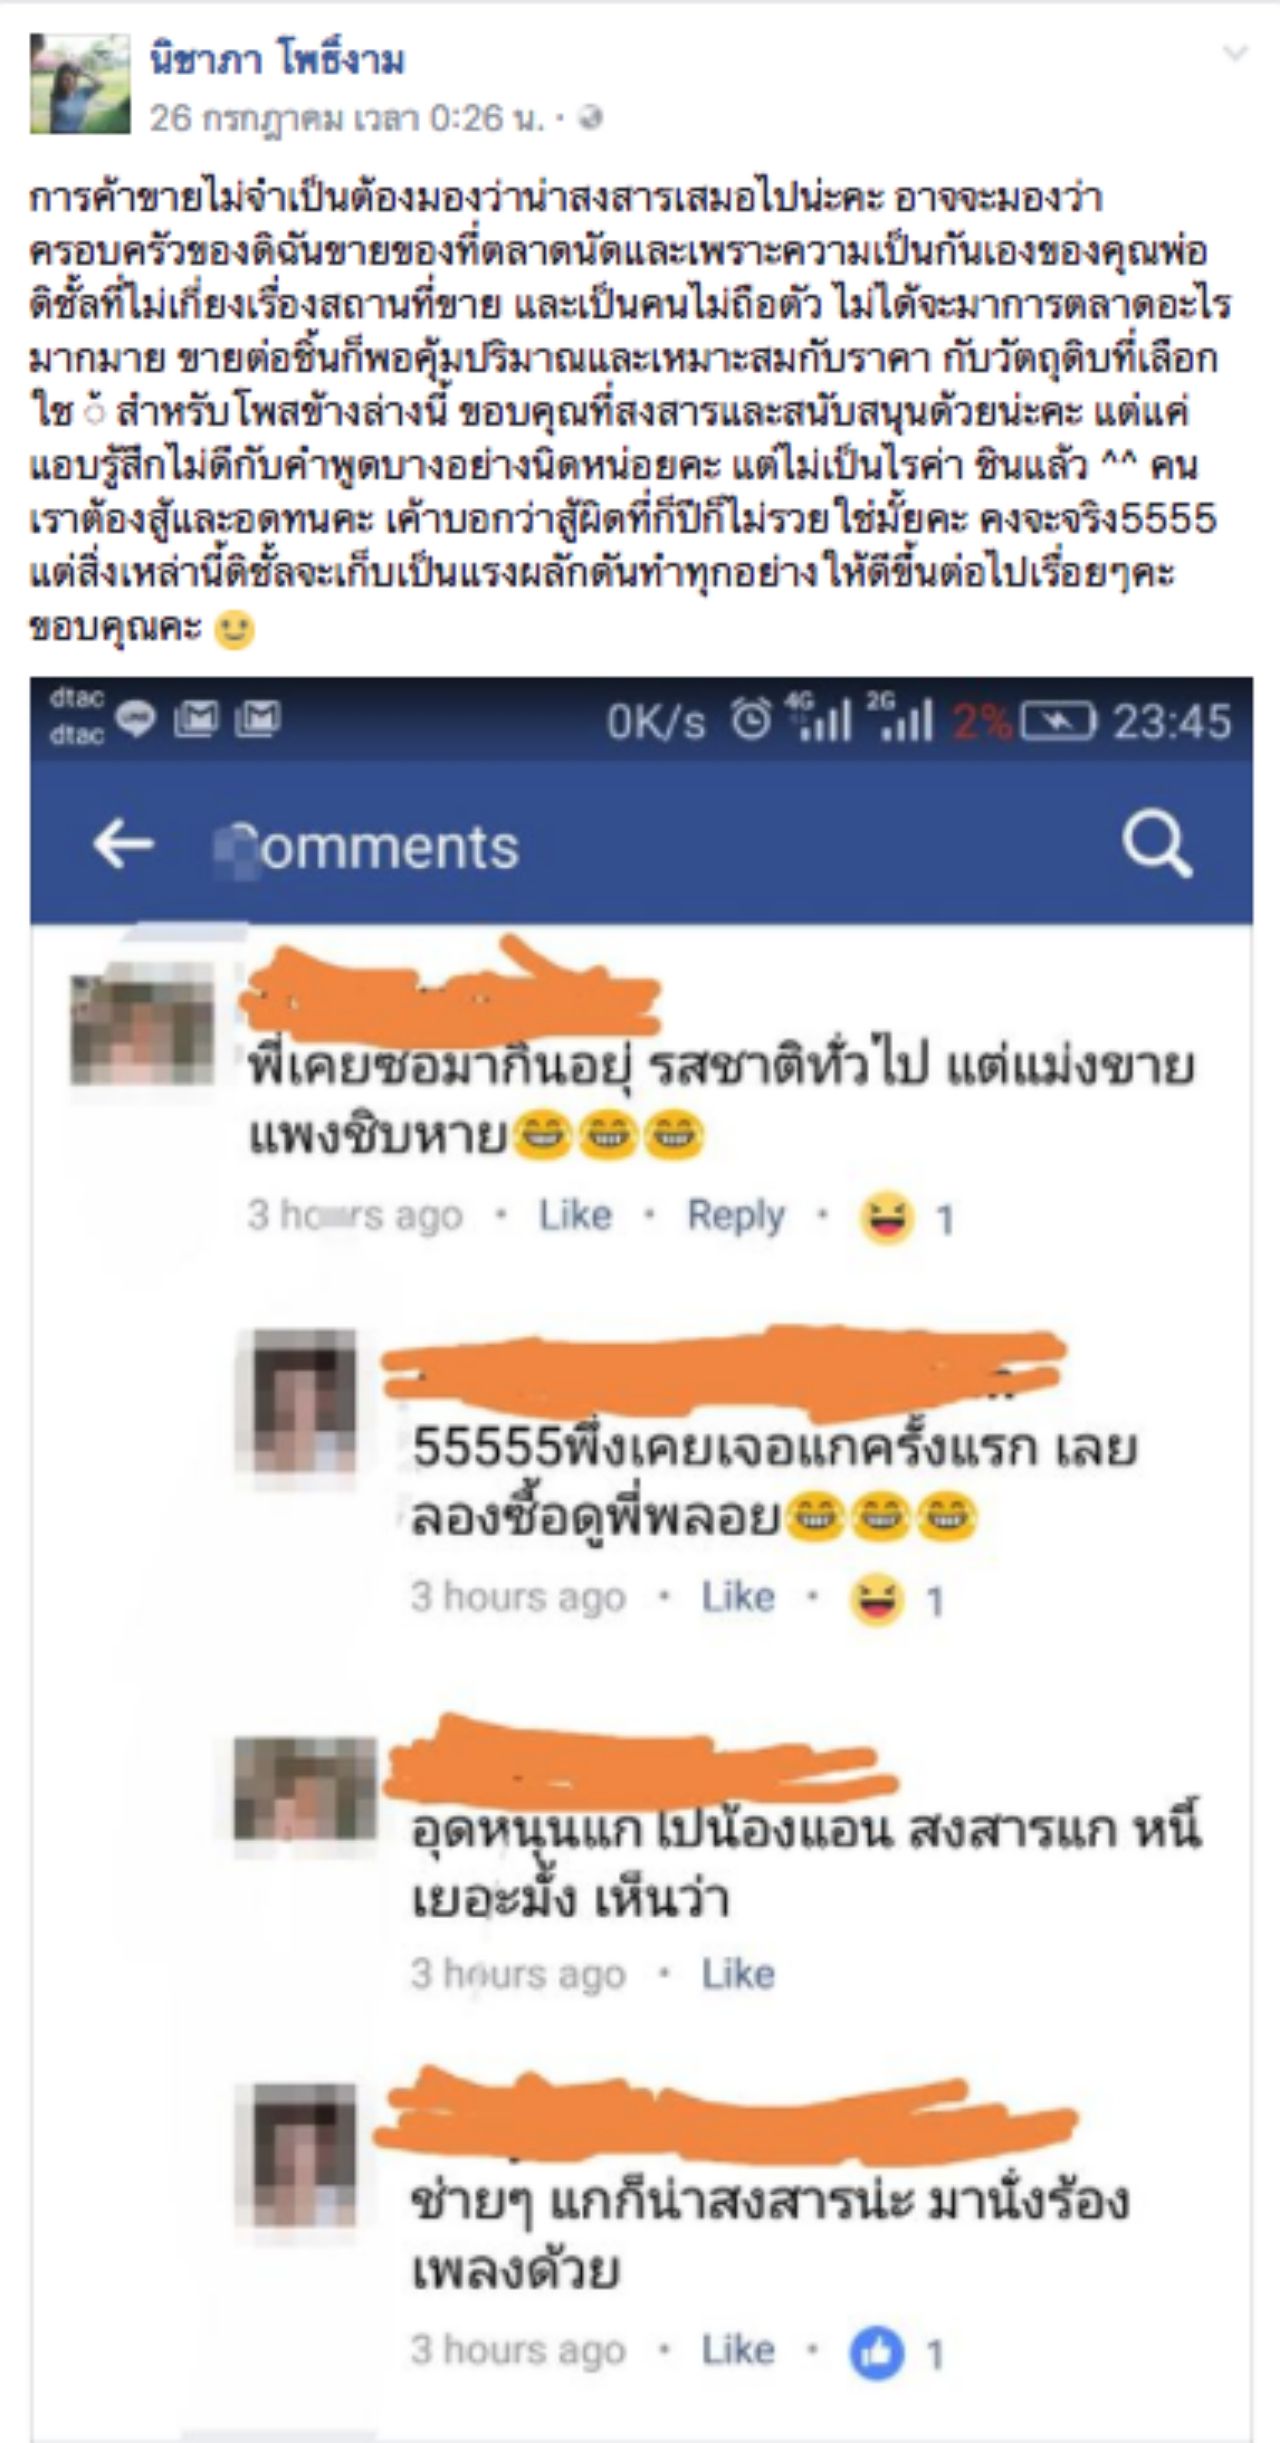This screenshot has width=1280, height=2443.
Task: Click the Comments header title
Action: pos(370,847)
